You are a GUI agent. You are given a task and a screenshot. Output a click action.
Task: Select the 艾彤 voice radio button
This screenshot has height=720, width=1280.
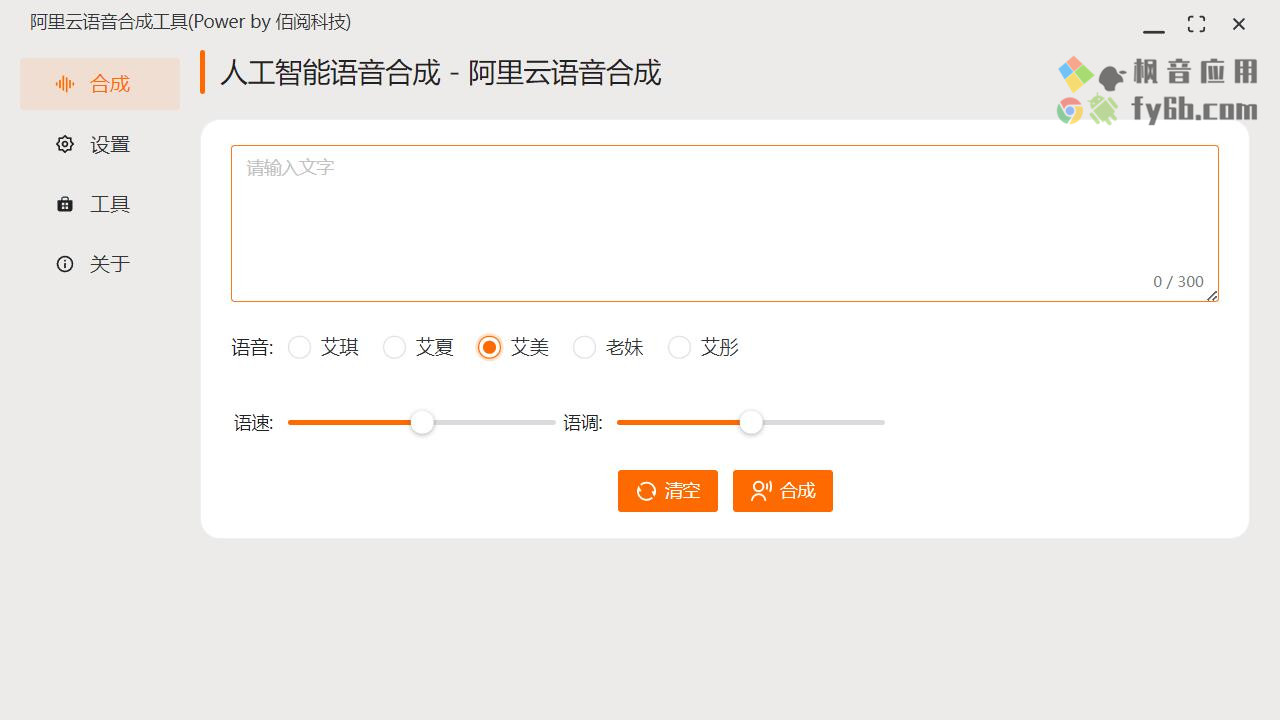pyautogui.click(x=679, y=347)
